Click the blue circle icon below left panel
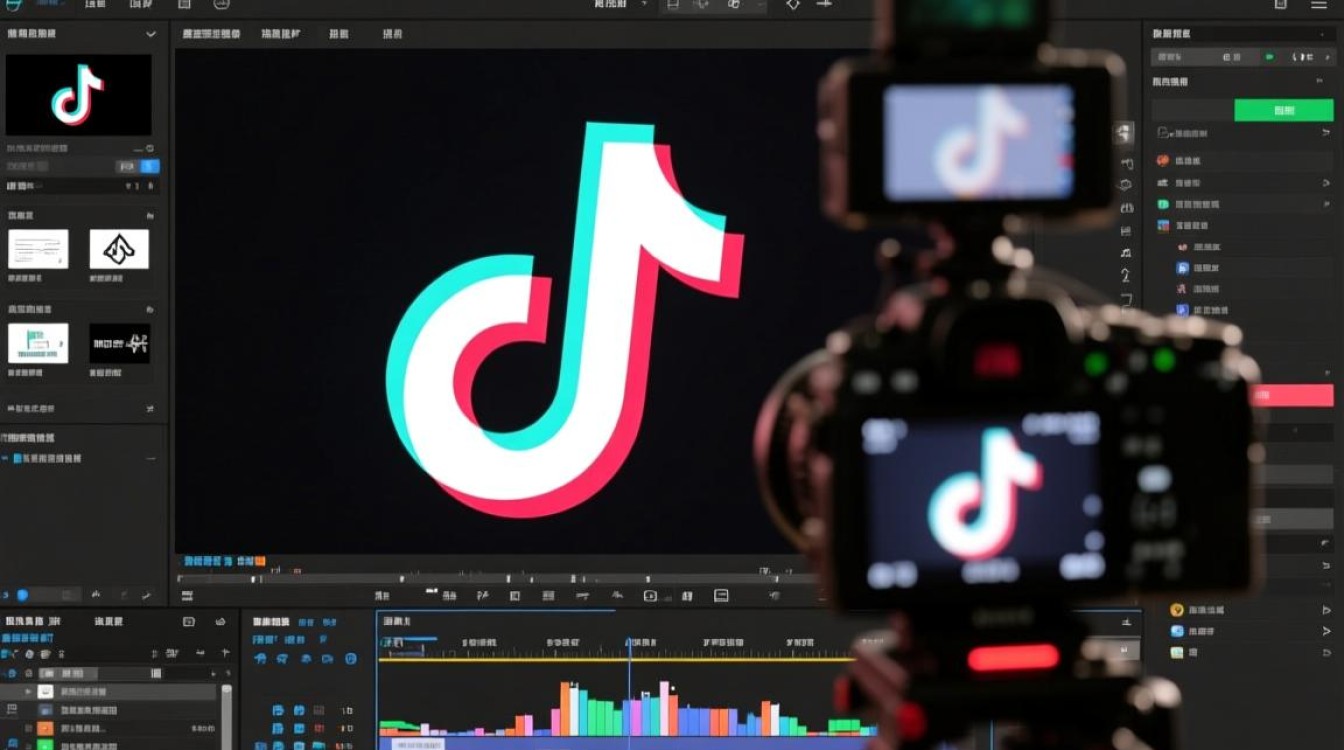 point(22,595)
